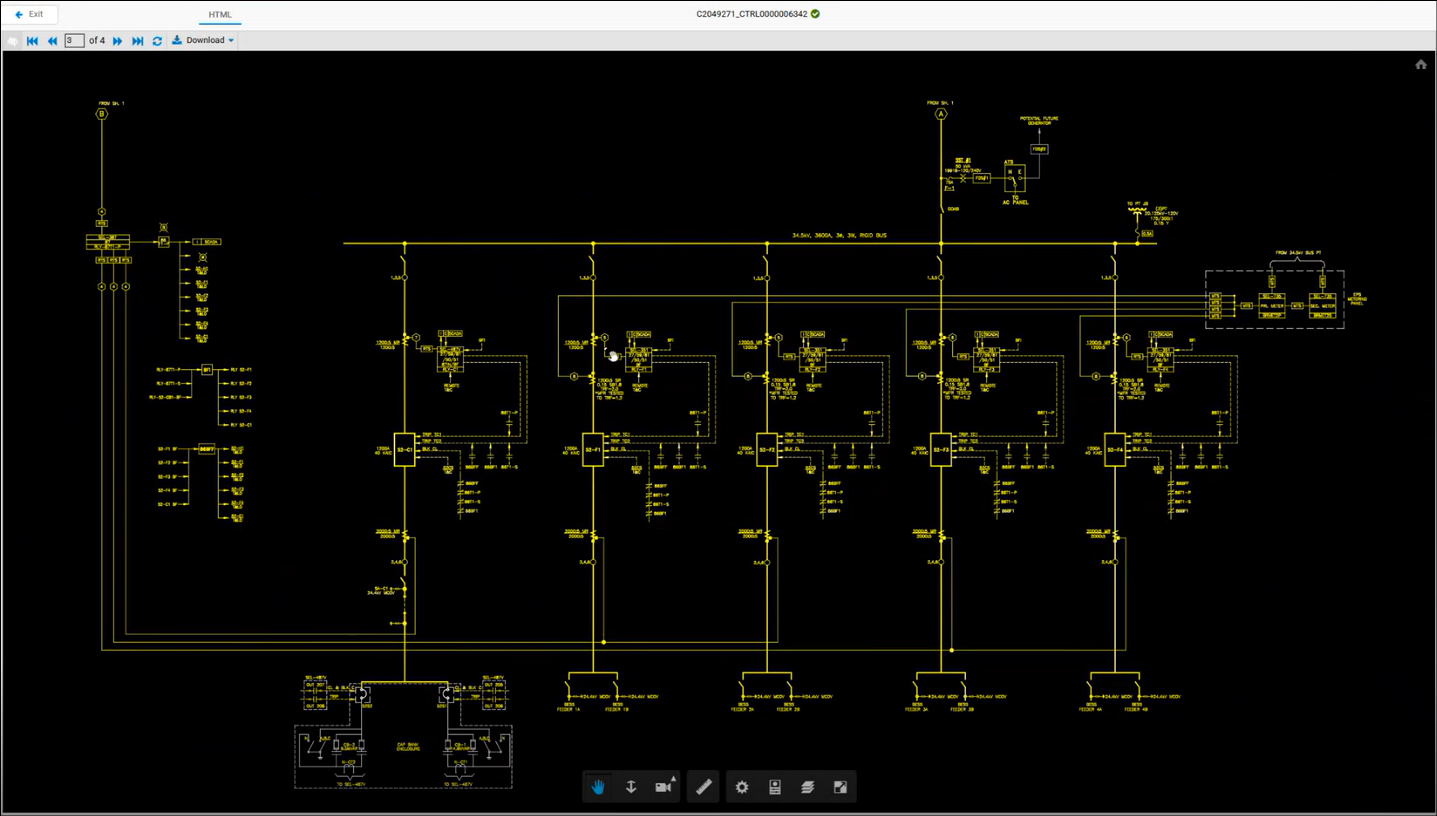Switch to the HTML tab

220,15
